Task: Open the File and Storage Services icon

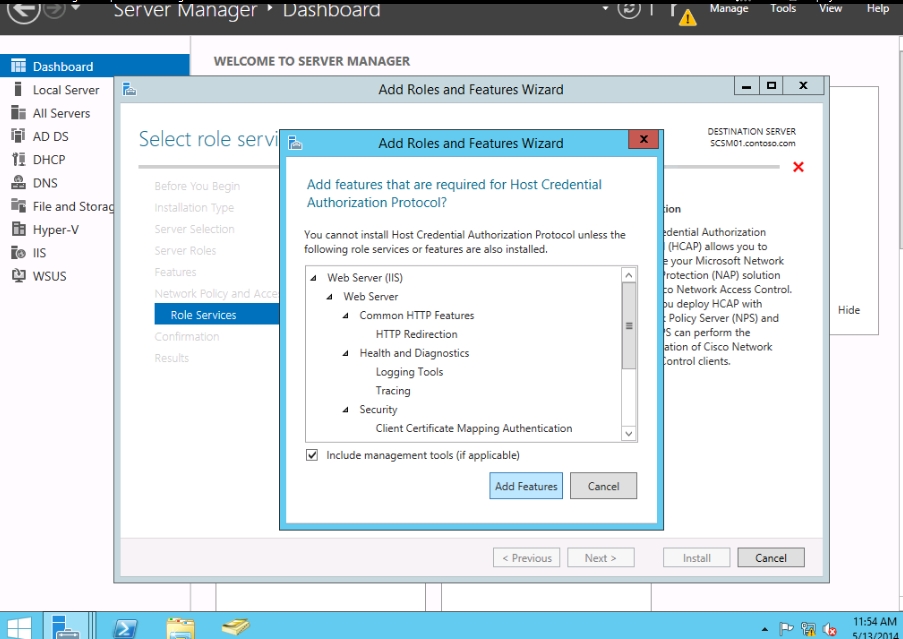Action: tap(18, 206)
